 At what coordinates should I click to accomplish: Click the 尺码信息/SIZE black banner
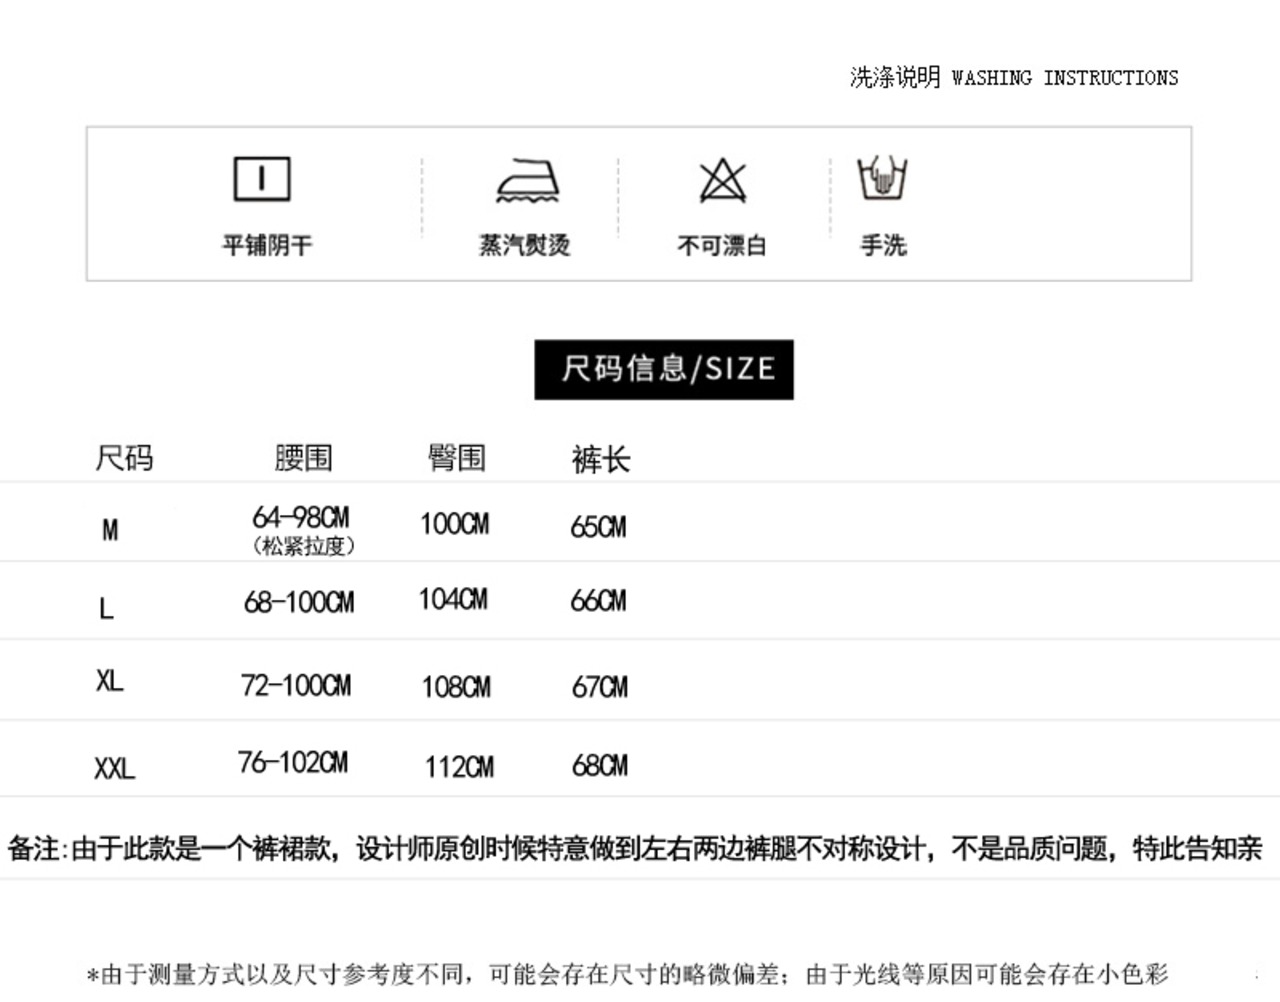click(664, 369)
